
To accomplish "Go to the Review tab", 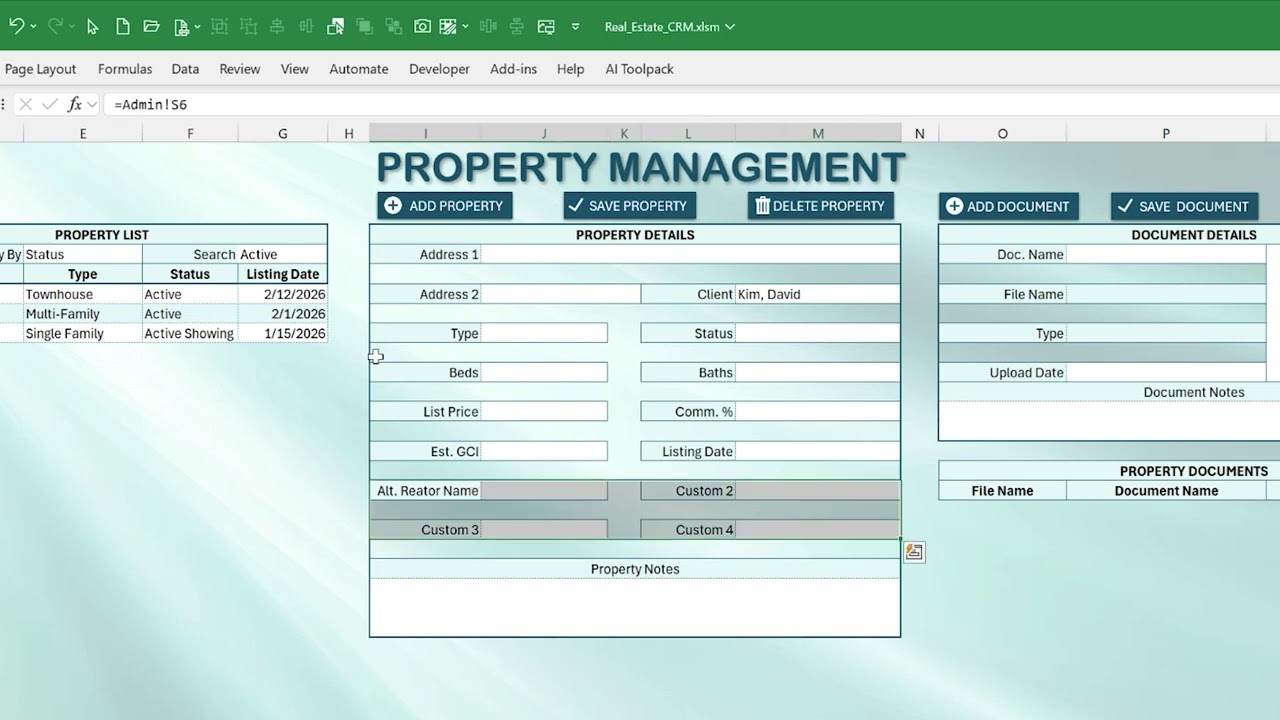I will (x=240, y=69).
